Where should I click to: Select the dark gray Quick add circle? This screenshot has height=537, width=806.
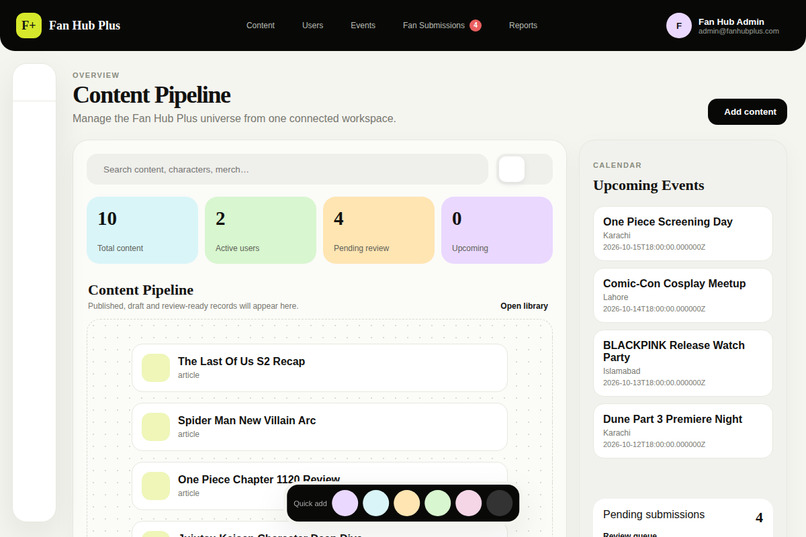[499, 503]
